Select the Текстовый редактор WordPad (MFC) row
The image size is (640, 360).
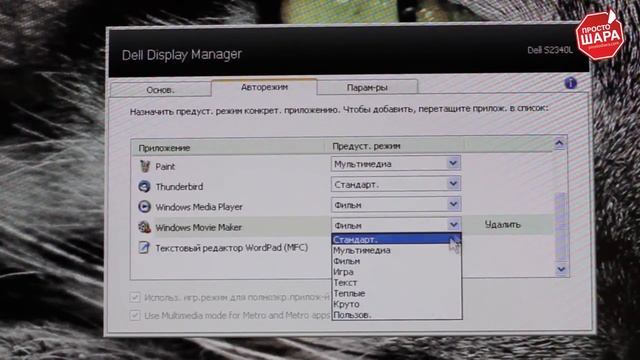coord(231,247)
